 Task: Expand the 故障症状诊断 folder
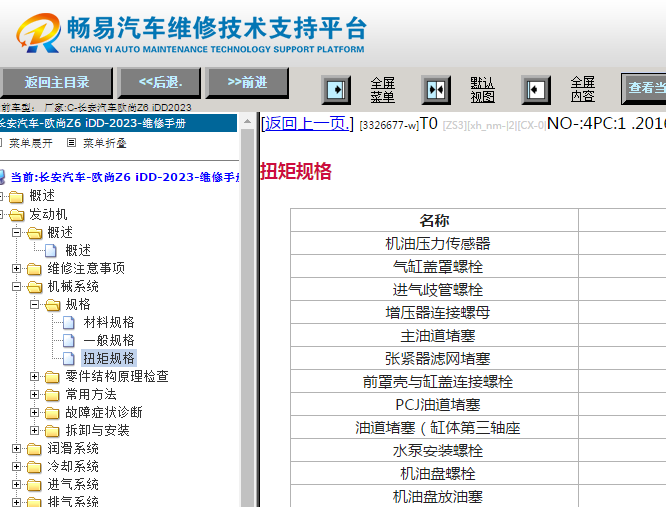click(x=34, y=412)
